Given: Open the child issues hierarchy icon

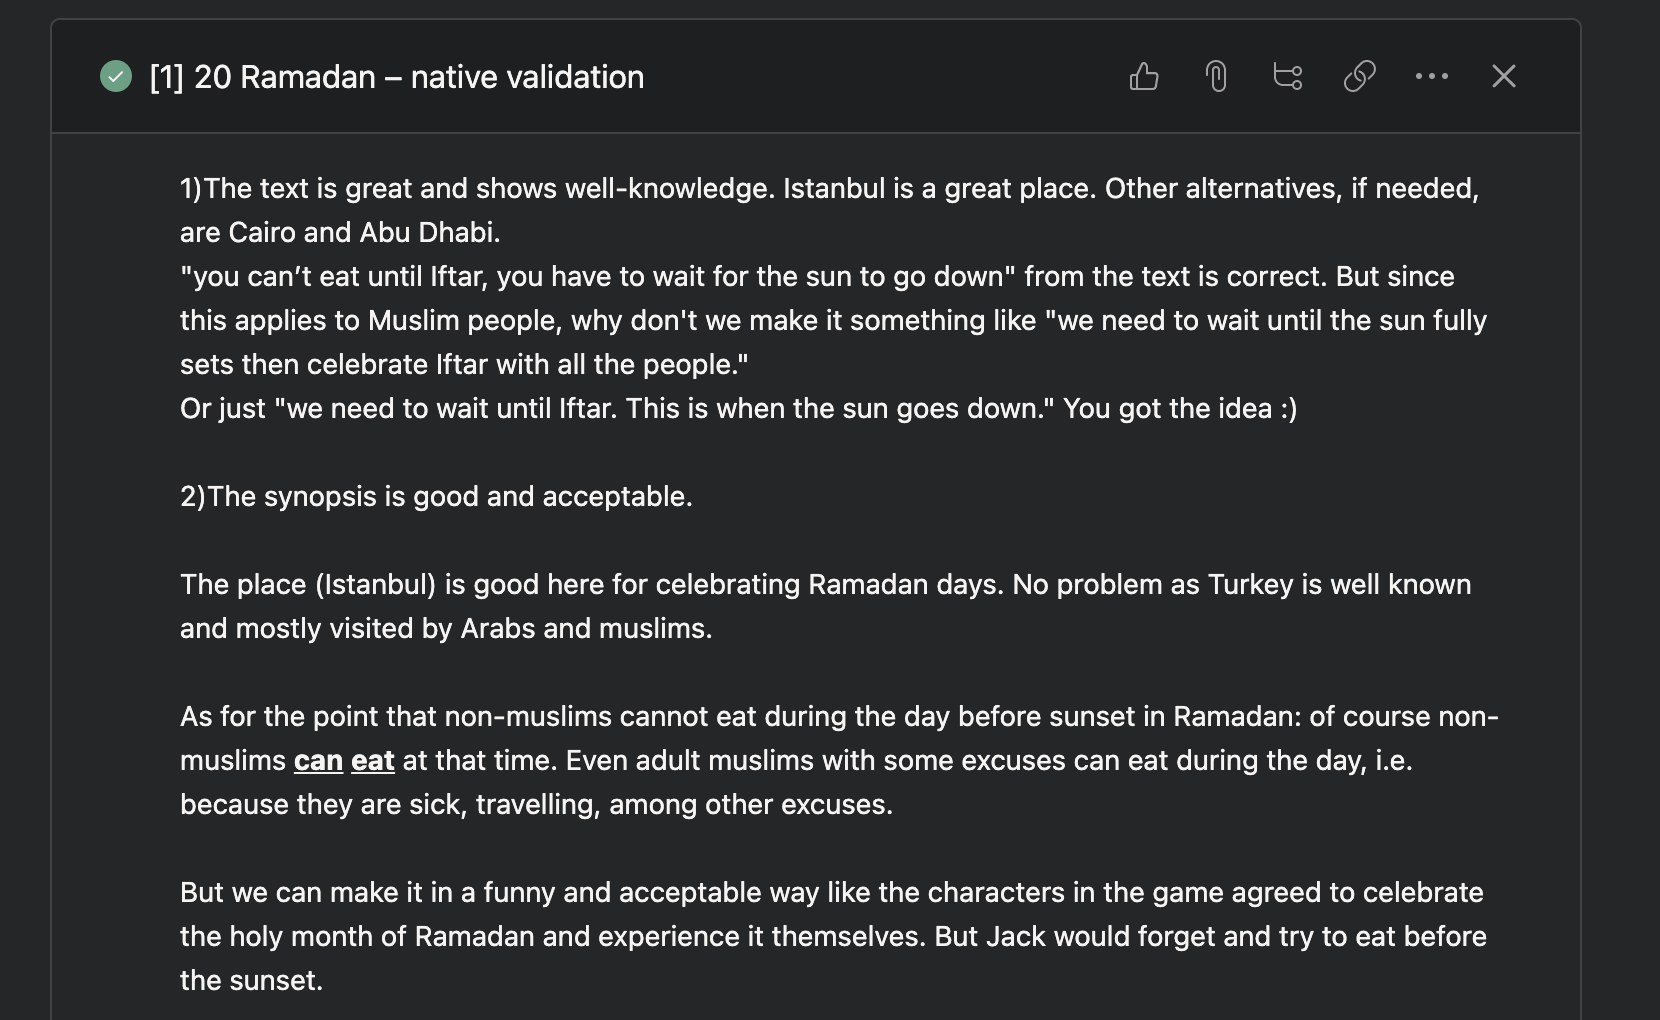Looking at the screenshot, I should 1288,76.
